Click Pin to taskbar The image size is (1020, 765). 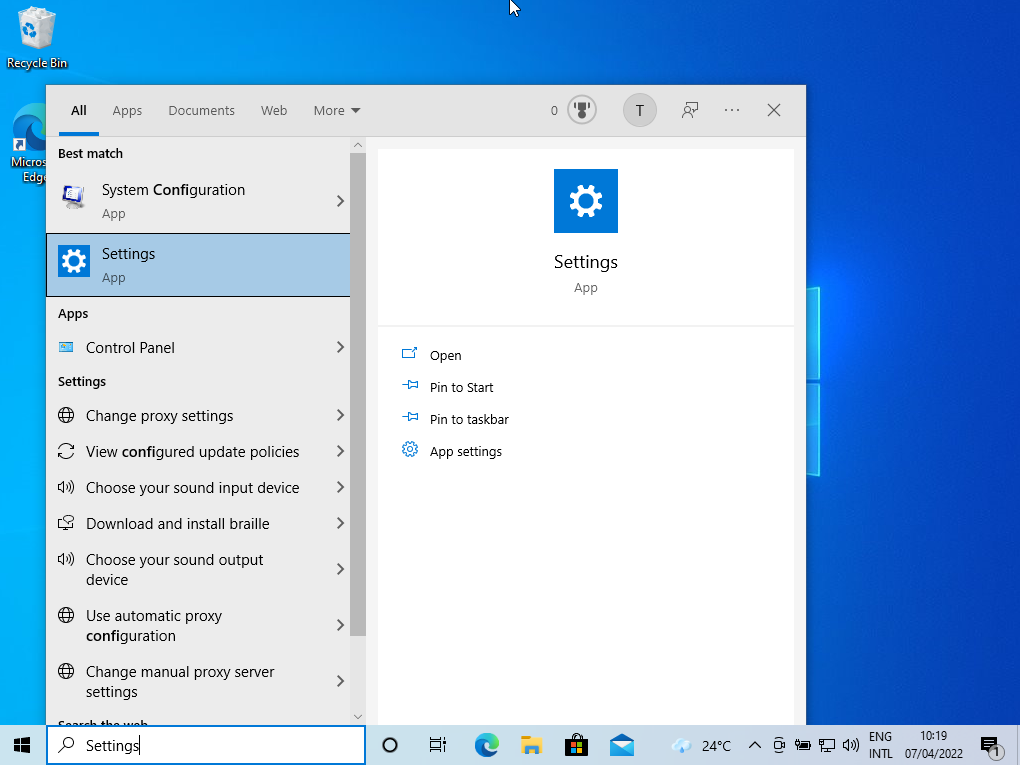pyautogui.click(x=469, y=419)
